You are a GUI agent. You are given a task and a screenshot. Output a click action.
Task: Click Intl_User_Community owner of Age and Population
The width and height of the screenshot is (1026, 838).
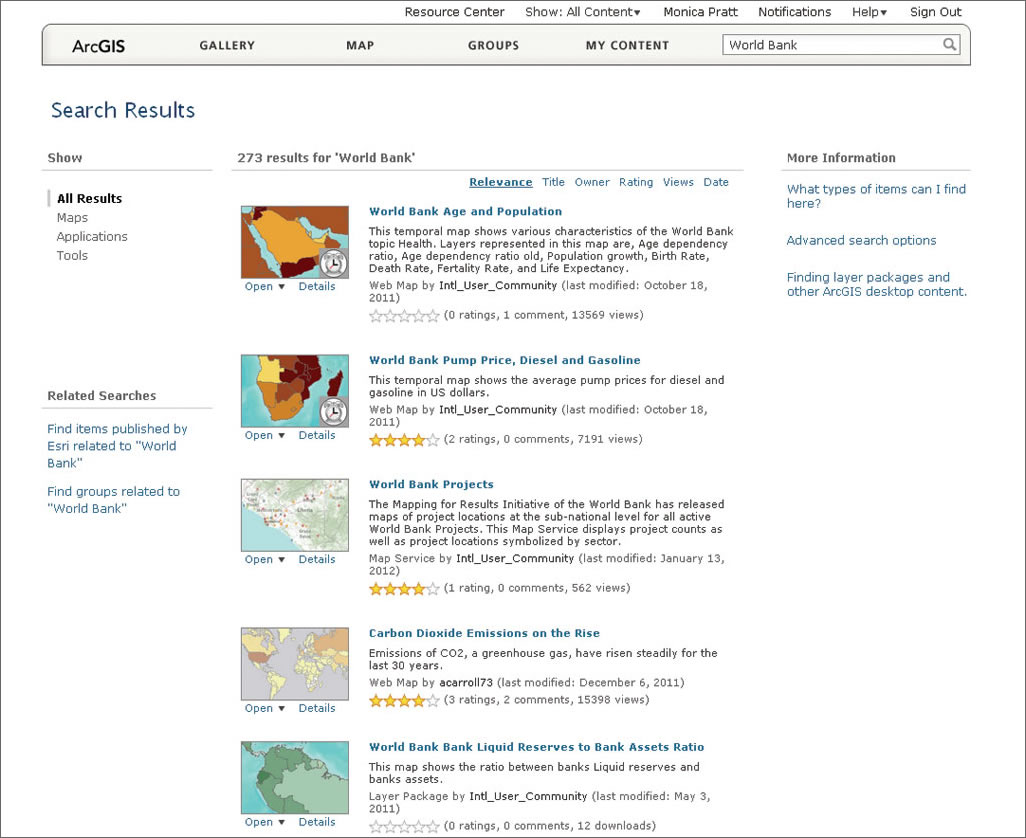(x=498, y=286)
